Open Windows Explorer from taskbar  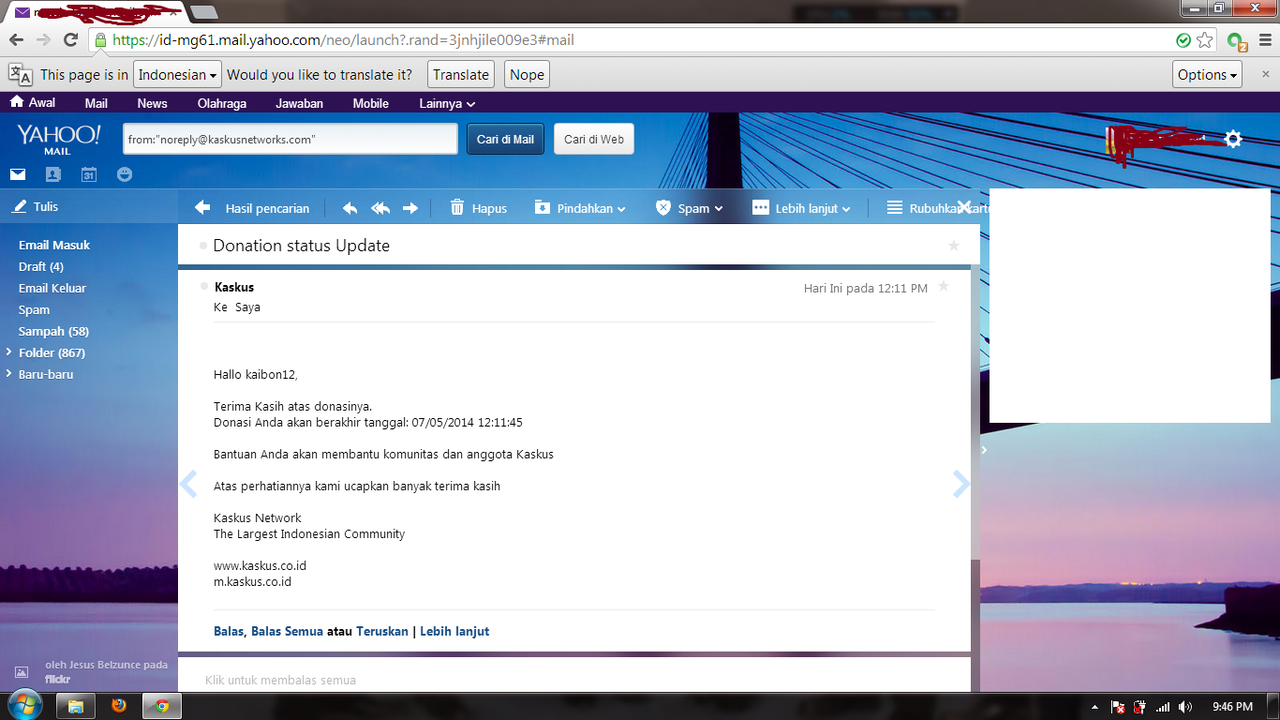[75, 705]
